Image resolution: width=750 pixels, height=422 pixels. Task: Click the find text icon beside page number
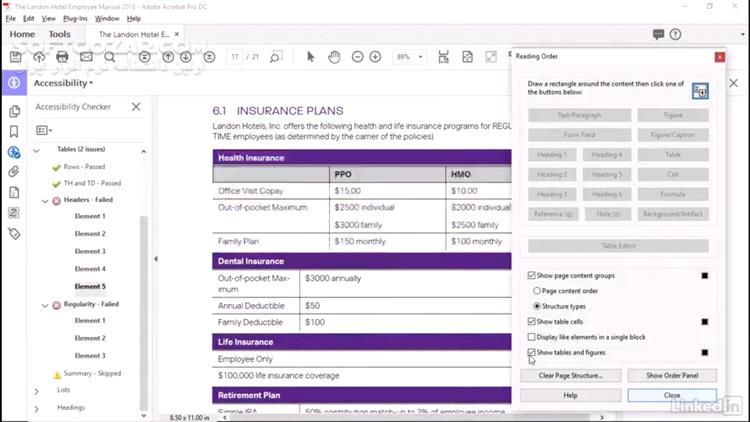point(276,57)
